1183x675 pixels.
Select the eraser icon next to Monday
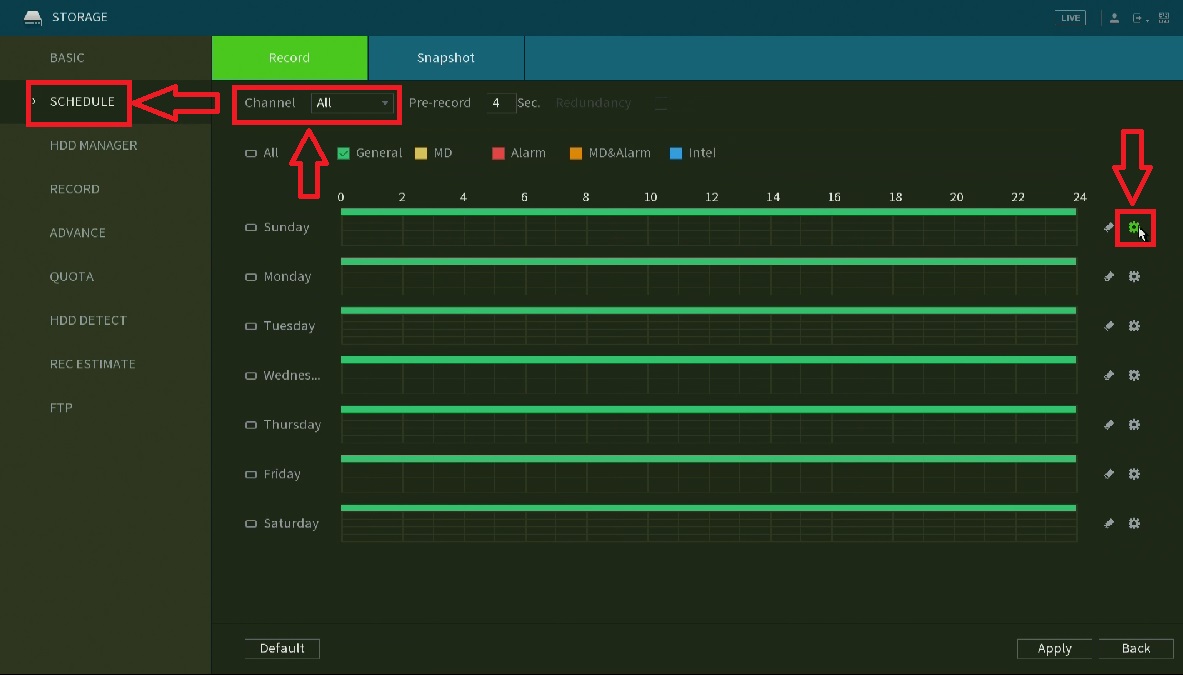pyautogui.click(x=1108, y=276)
